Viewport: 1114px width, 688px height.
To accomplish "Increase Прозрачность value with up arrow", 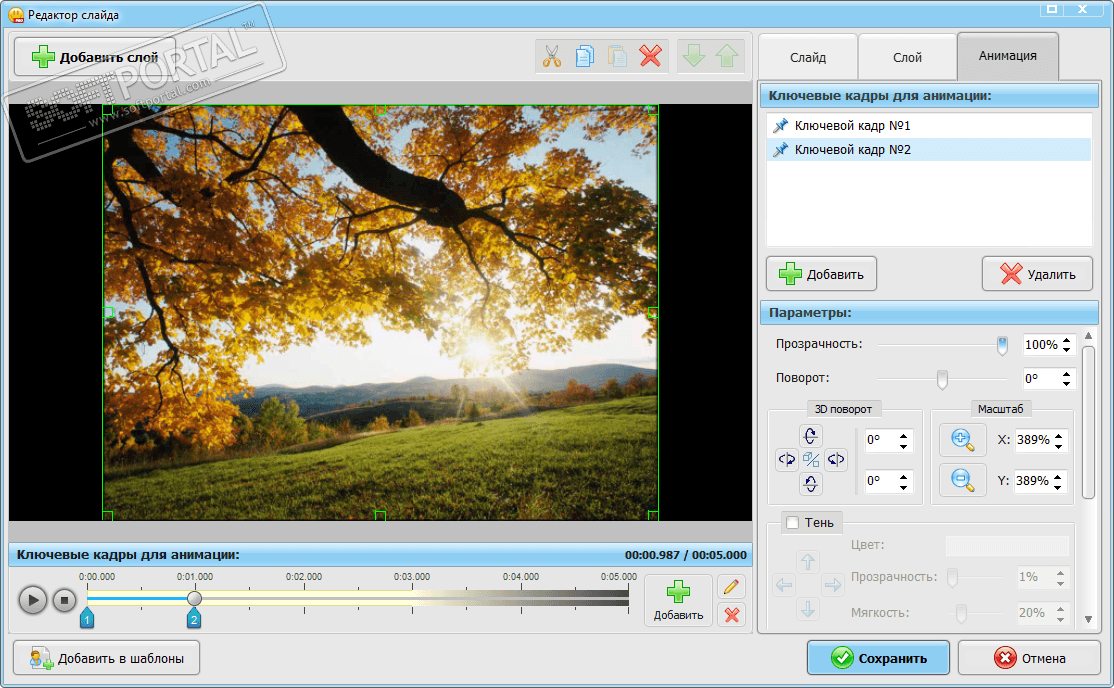I will pos(1067,340).
